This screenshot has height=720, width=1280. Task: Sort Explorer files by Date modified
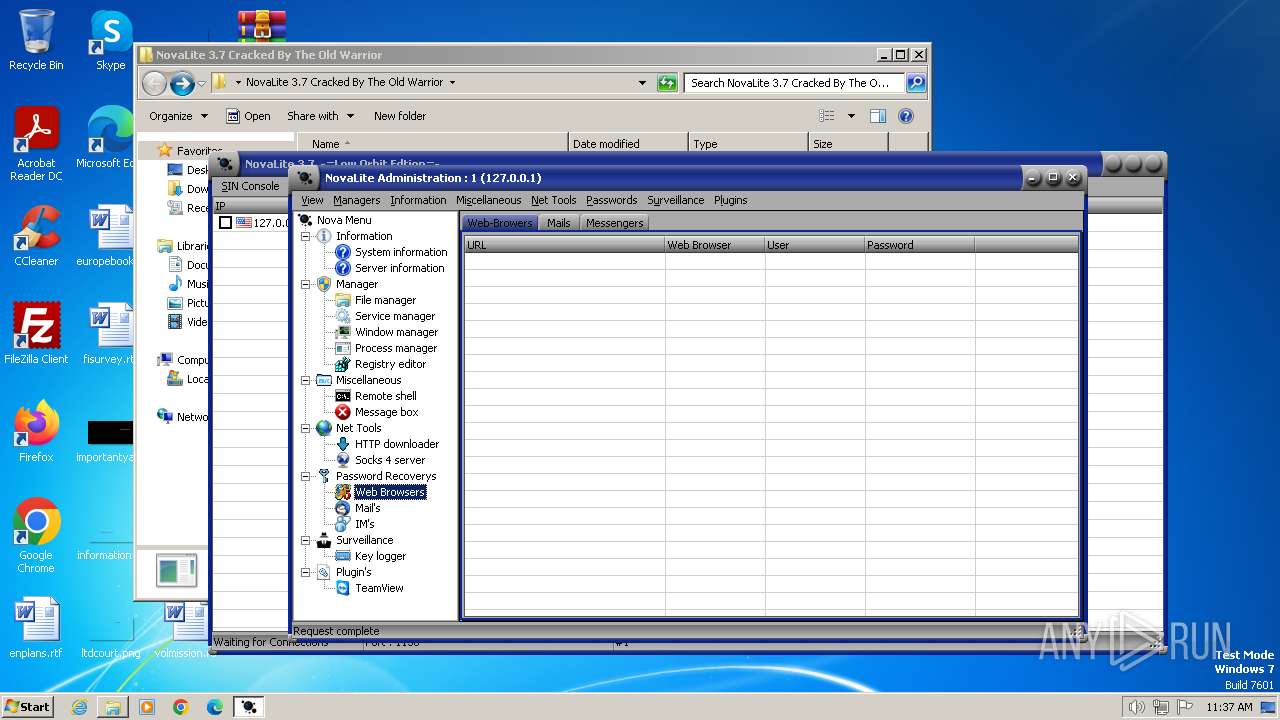[x=628, y=144]
